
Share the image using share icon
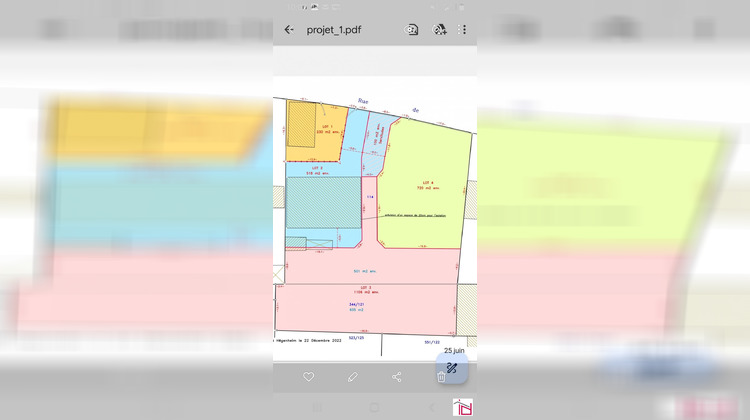tap(397, 377)
